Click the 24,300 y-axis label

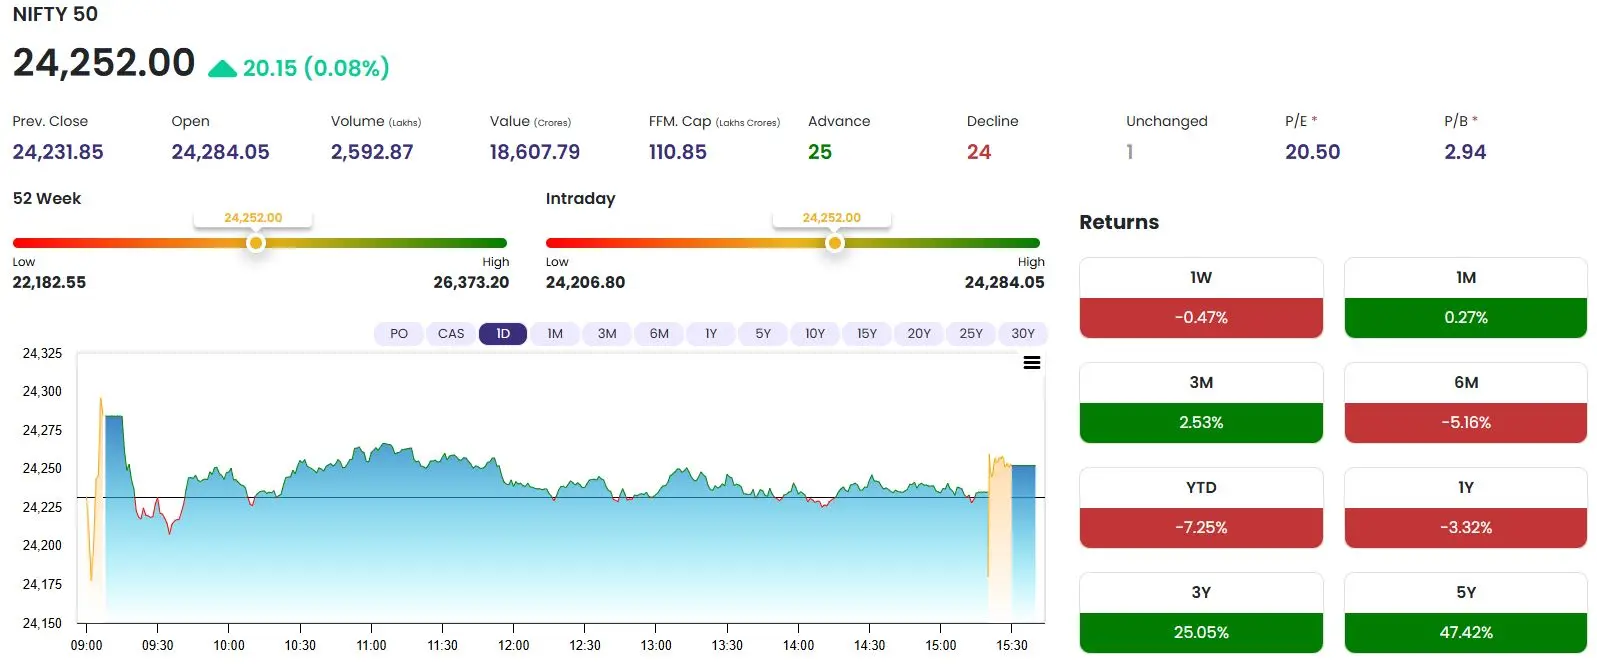point(42,392)
